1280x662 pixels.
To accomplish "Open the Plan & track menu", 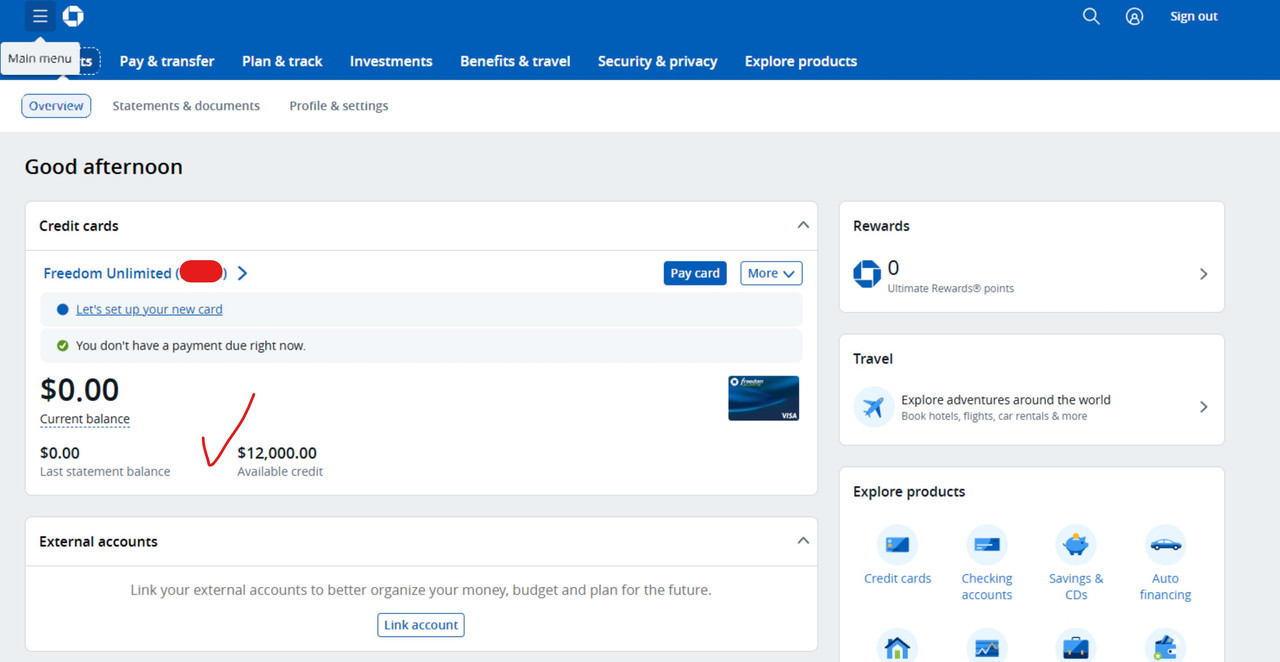I will tap(282, 61).
